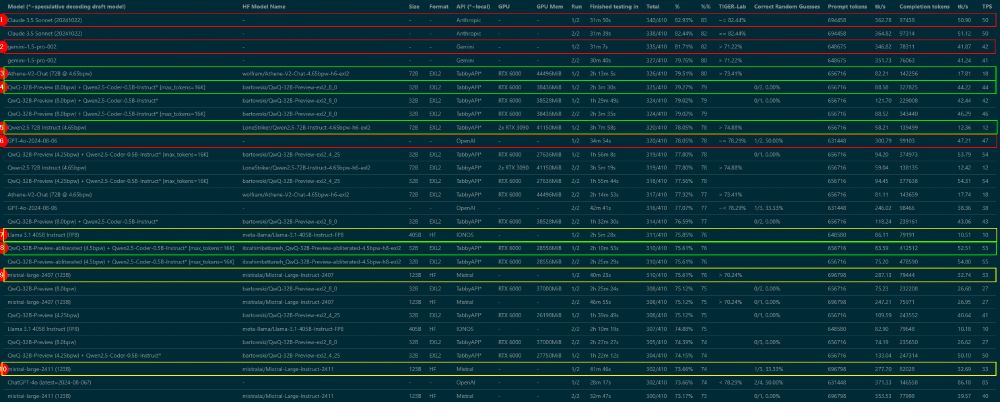Click the '325/410' total score
The image size is (1000, 402).
pyautogui.click(x=655, y=87)
